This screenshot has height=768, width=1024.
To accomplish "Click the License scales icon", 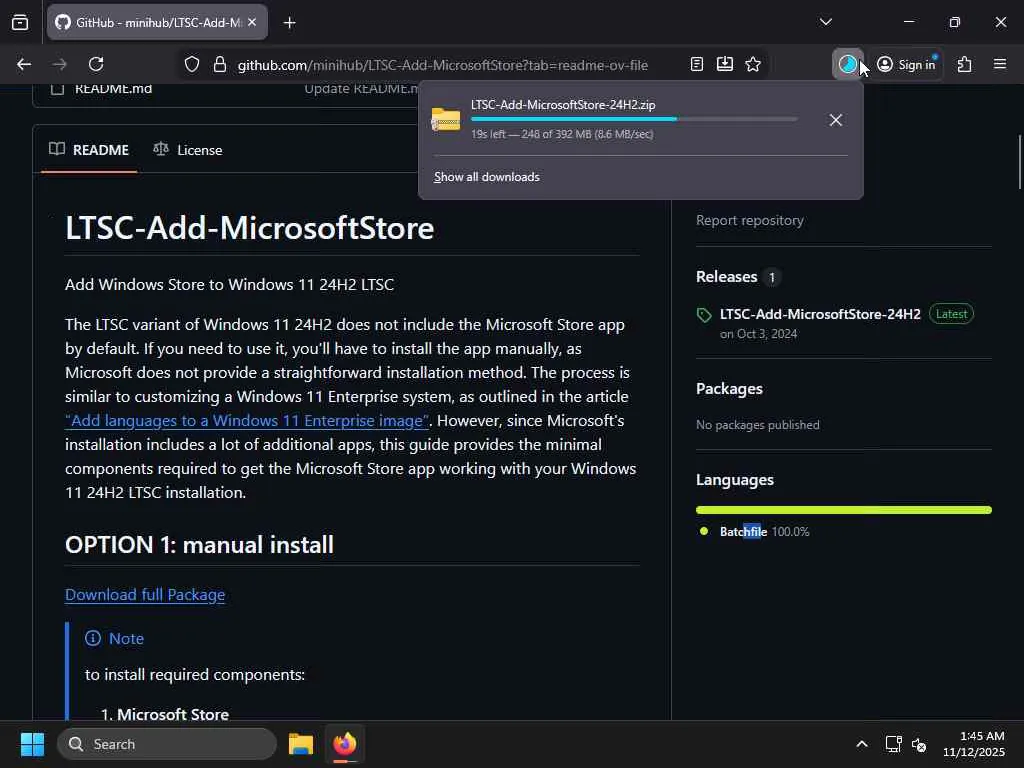I will pos(161,149).
